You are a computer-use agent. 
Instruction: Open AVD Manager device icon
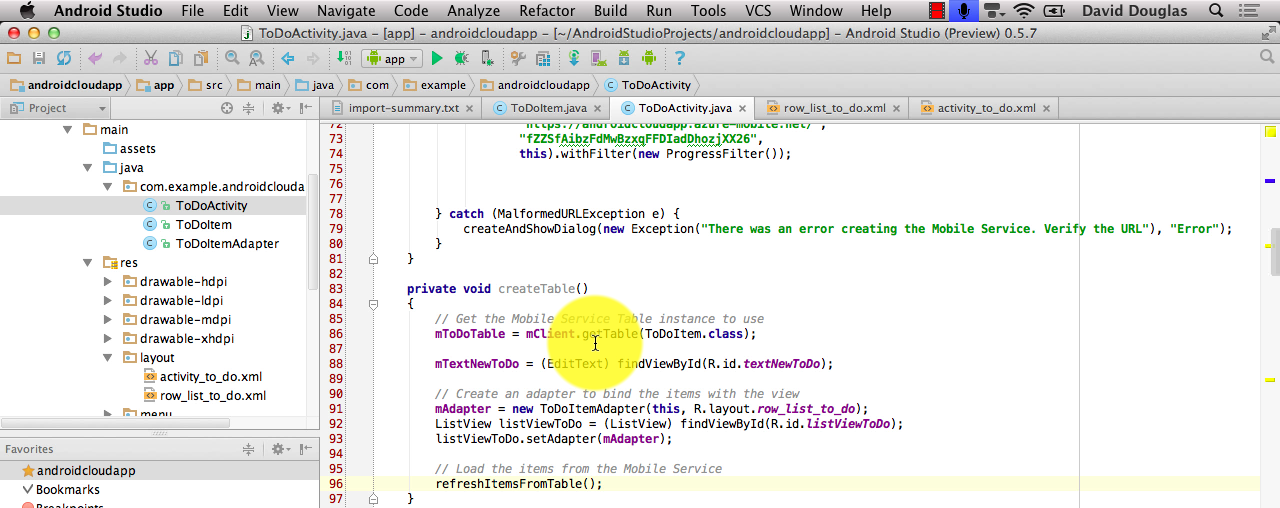point(599,59)
